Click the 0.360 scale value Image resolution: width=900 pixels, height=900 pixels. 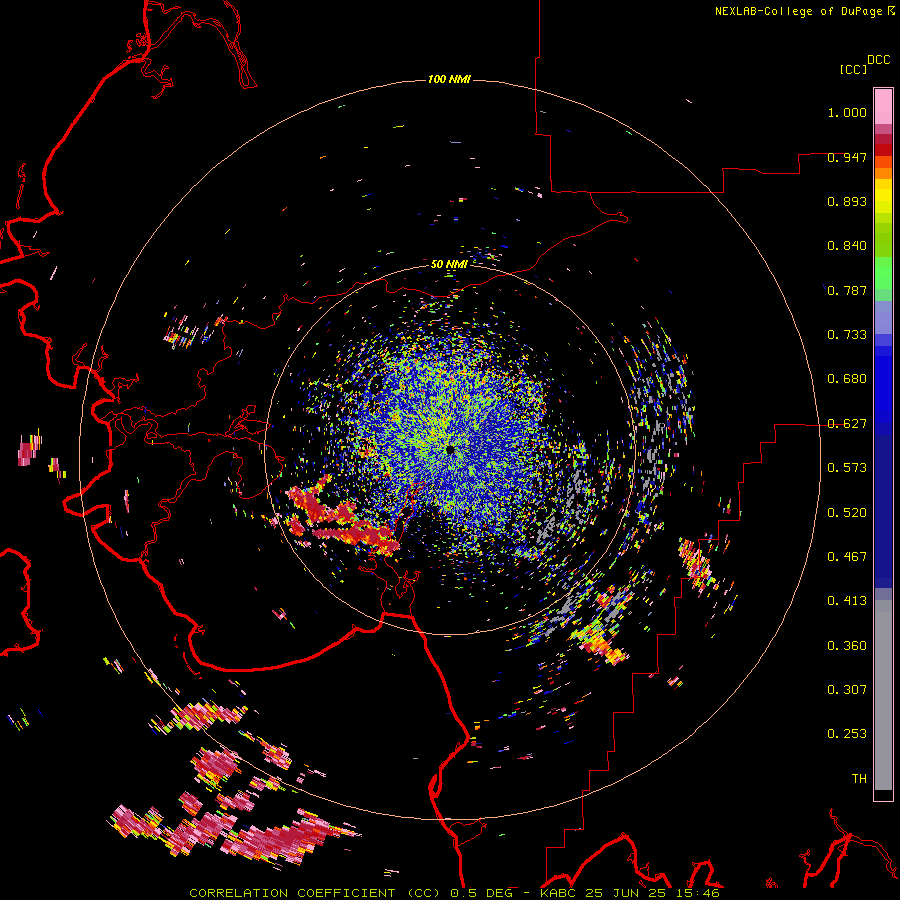click(847, 646)
